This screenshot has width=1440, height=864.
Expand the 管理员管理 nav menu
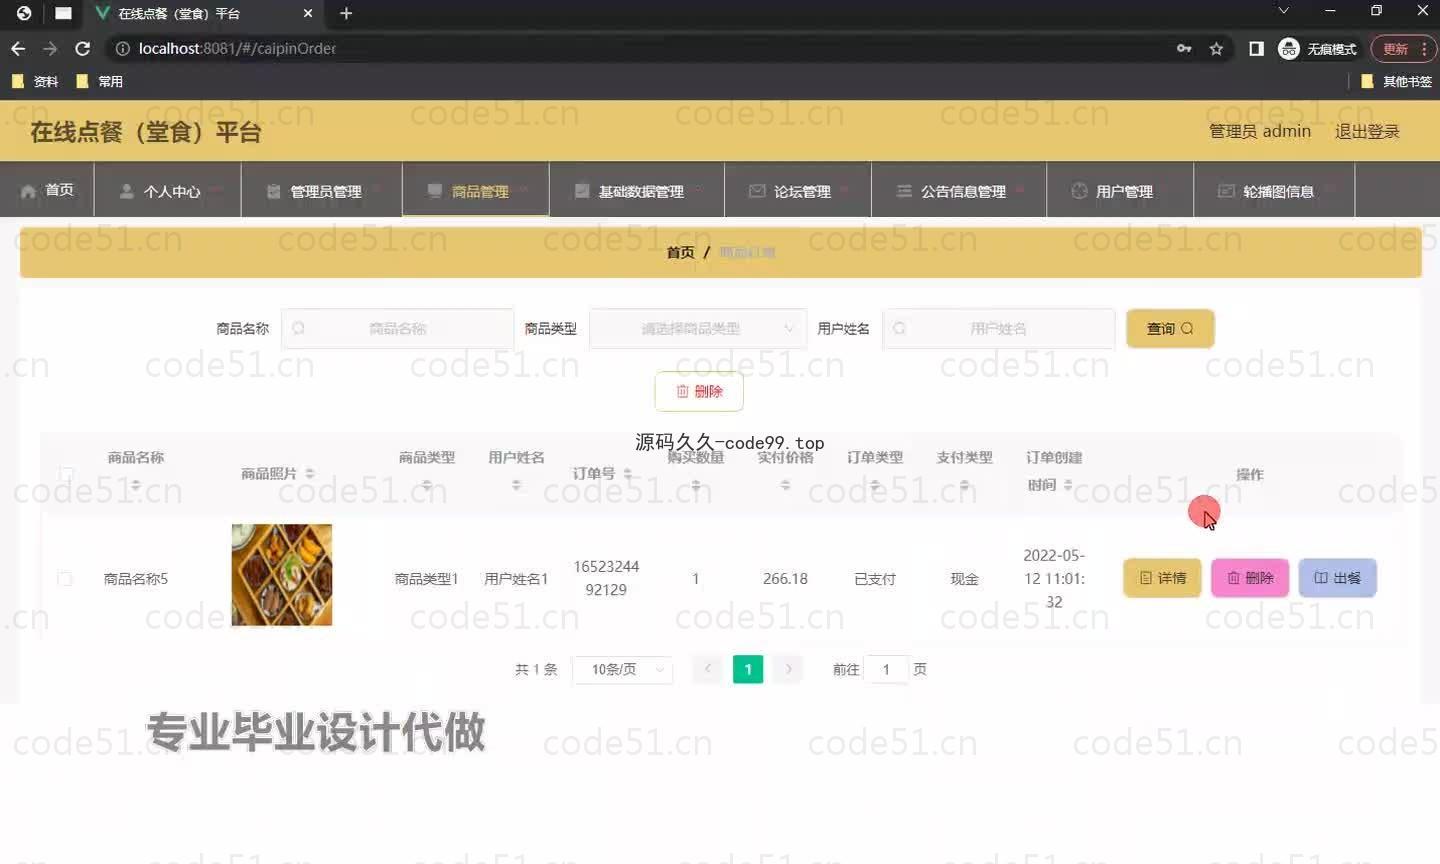pos(321,190)
